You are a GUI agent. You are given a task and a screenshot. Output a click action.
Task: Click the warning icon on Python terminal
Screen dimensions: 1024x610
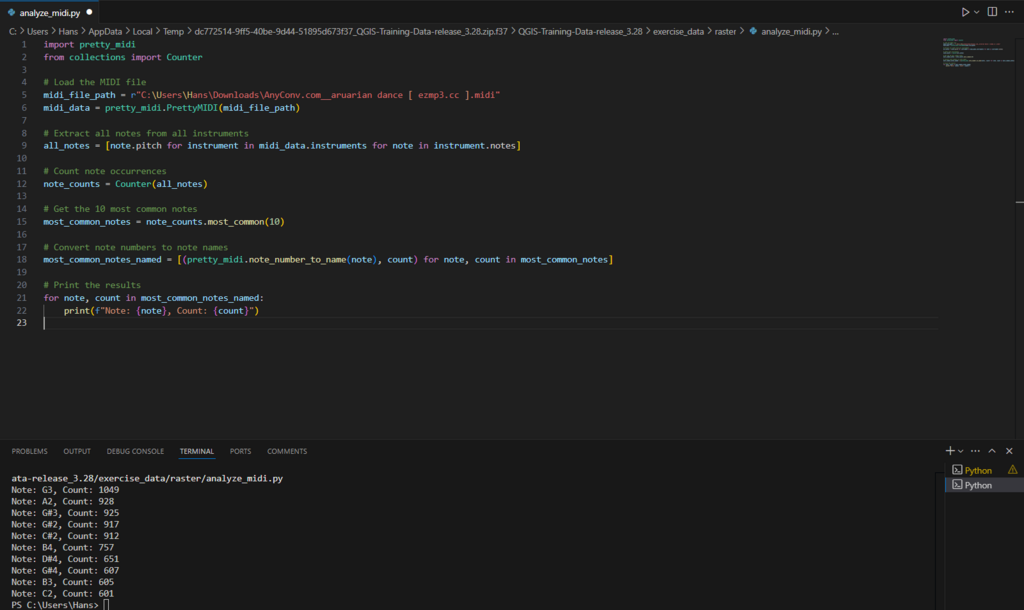[x=1012, y=470]
